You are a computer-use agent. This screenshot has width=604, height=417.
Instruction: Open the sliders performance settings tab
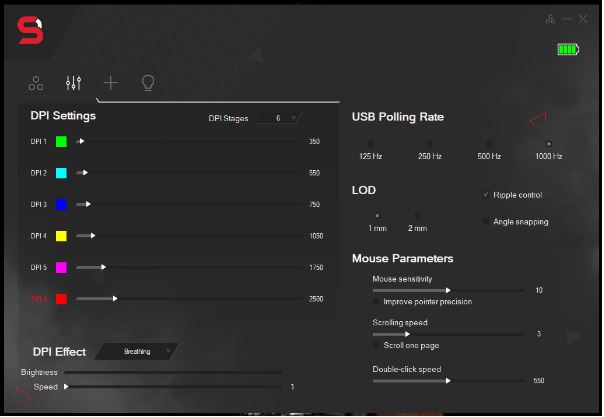(x=73, y=83)
